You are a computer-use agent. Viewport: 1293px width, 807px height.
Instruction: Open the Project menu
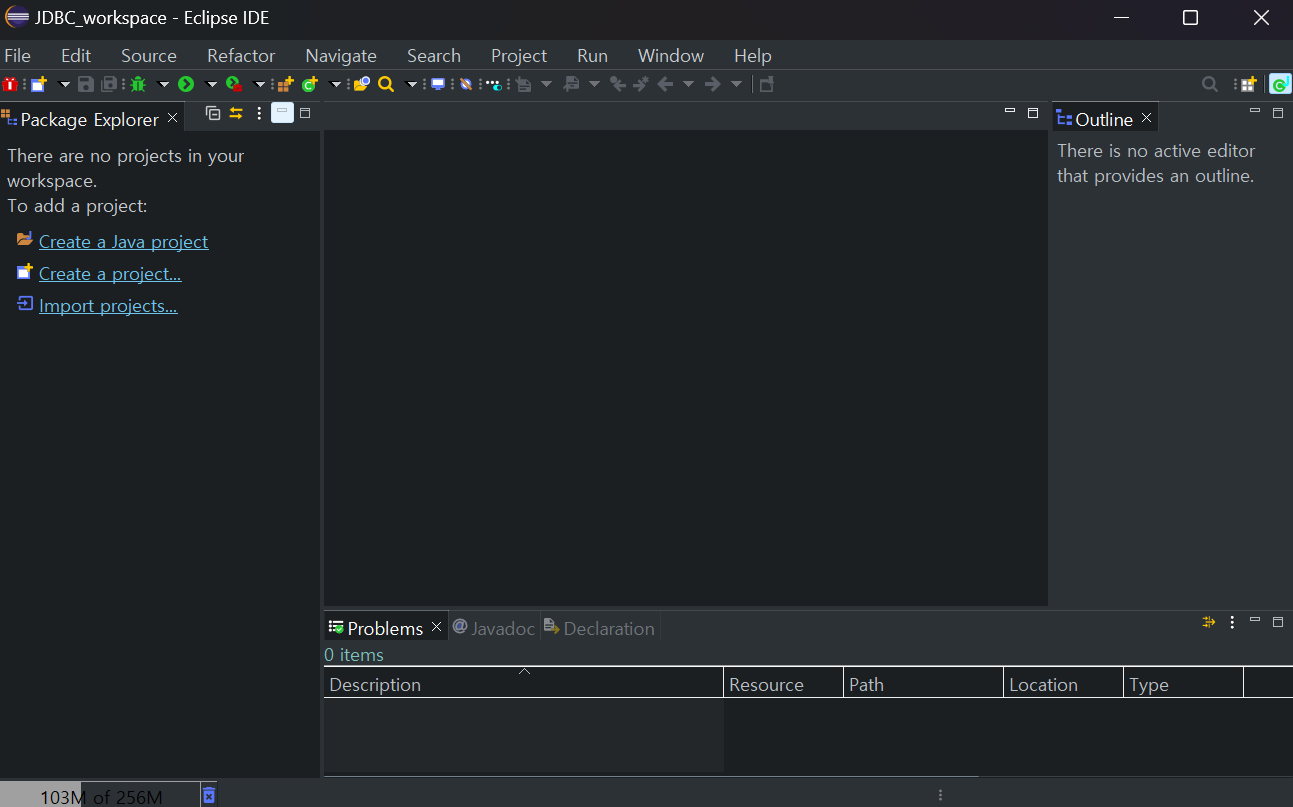tap(519, 56)
